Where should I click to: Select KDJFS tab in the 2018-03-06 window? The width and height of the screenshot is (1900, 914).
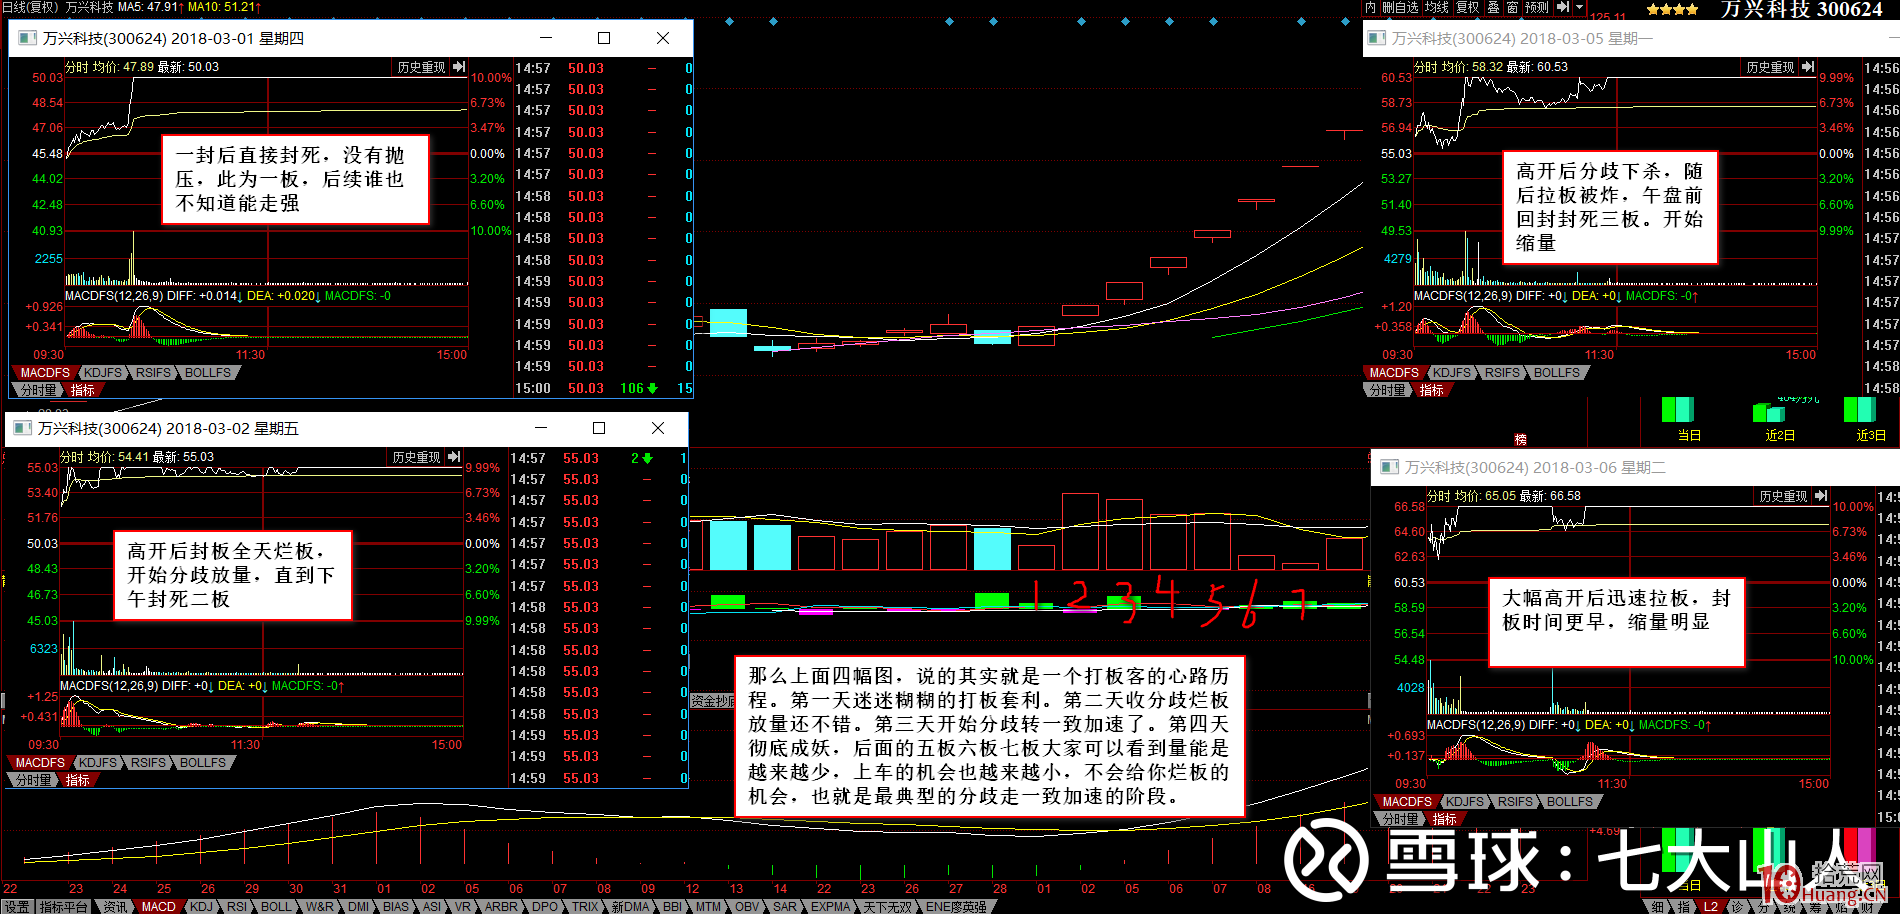[1465, 802]
